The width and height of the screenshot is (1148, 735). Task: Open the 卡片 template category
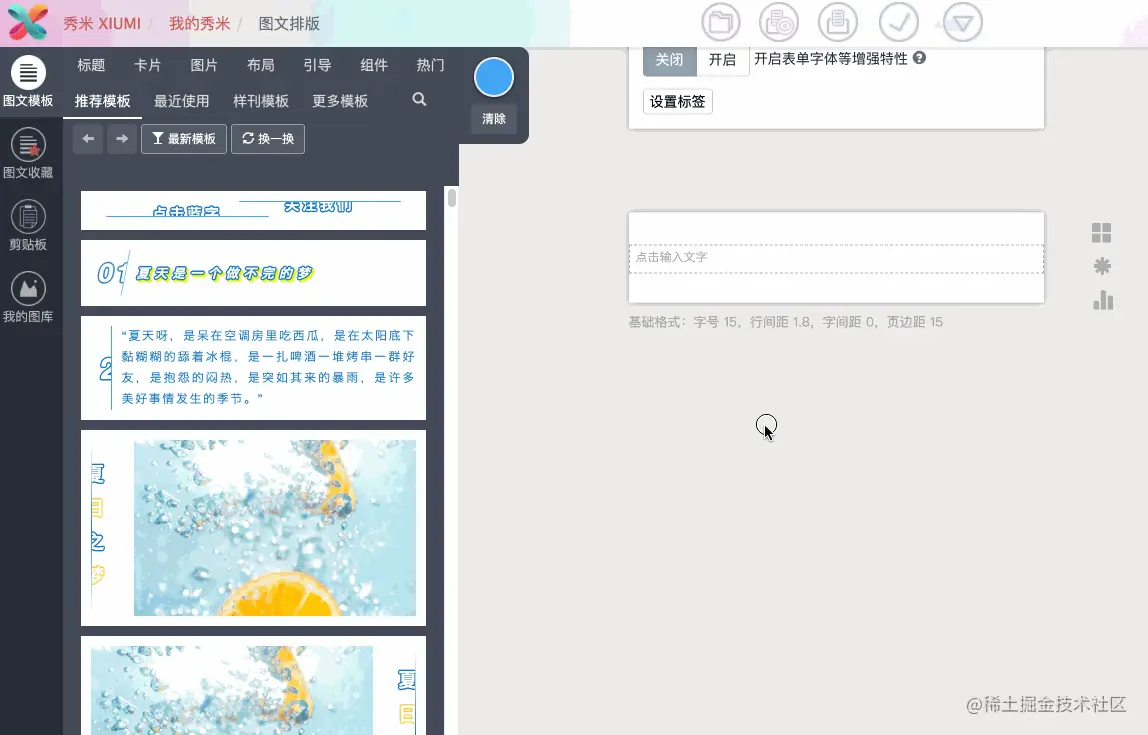[147, 65]
